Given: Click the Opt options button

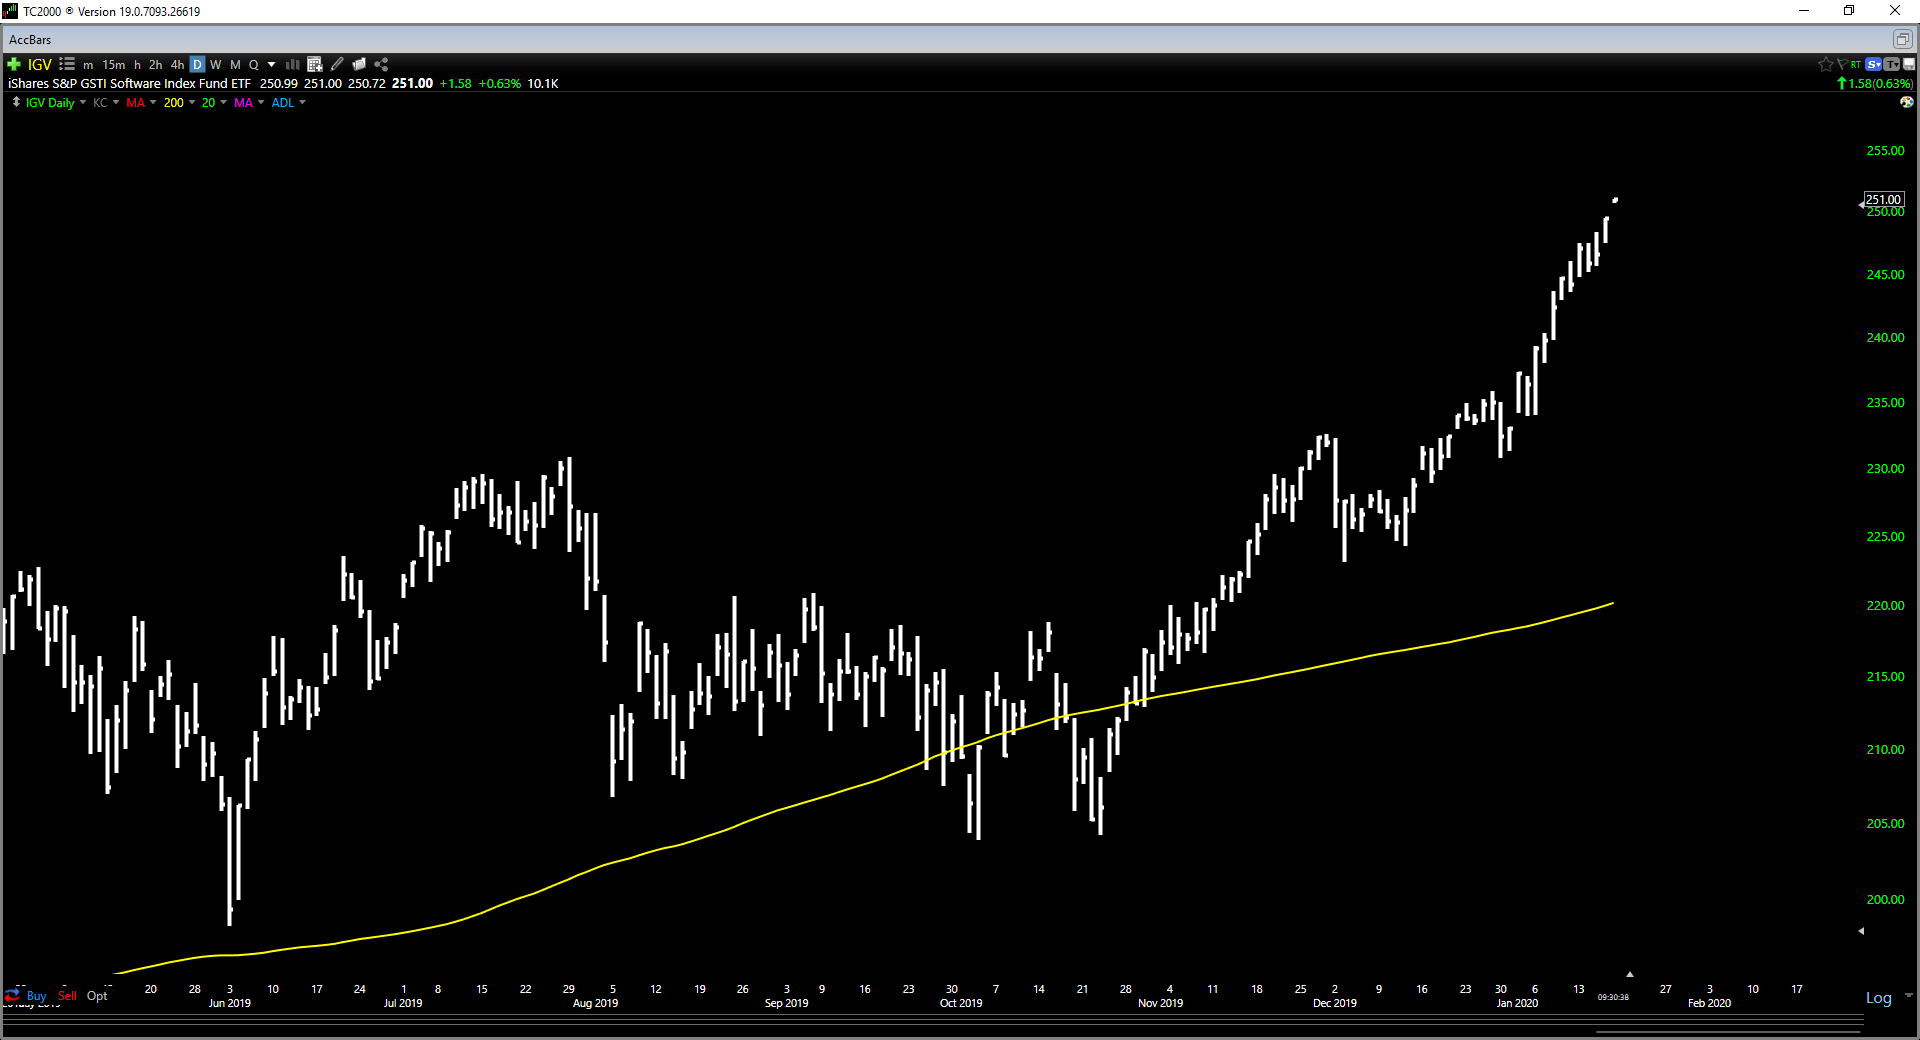Looking at the screenshot, I should tap(97, 996).
